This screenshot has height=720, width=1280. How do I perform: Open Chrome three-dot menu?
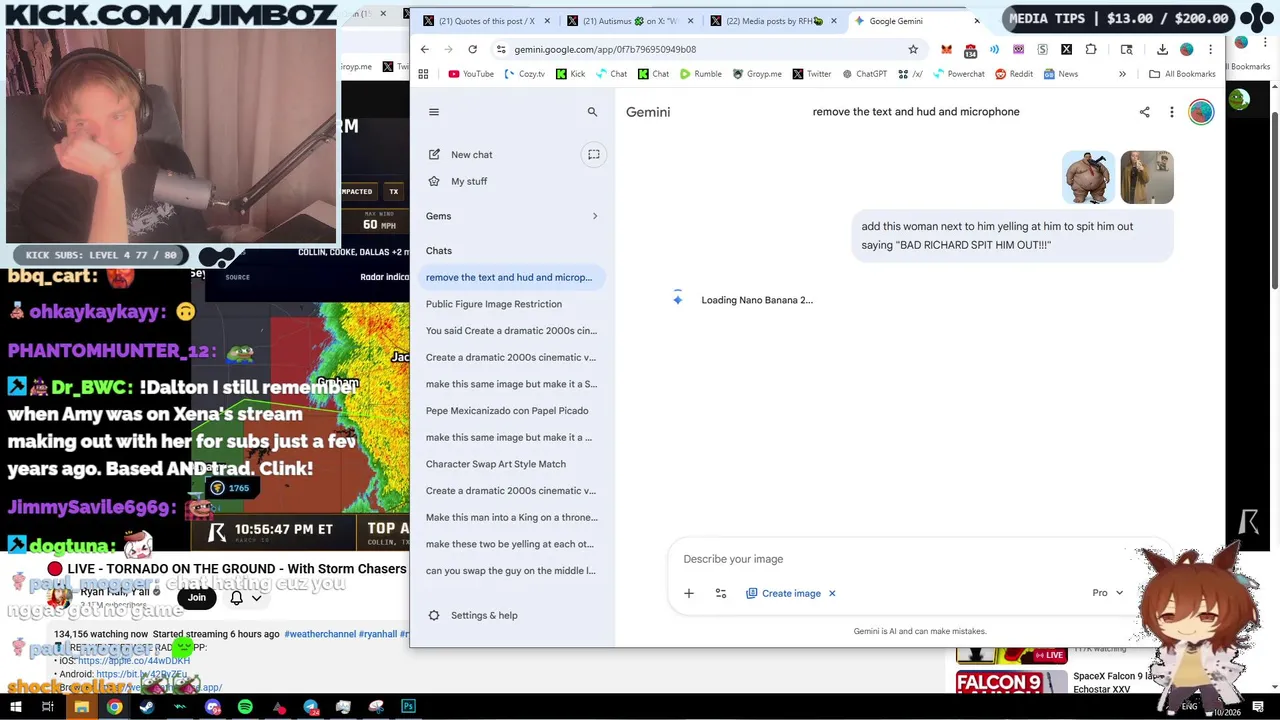coord(1210,49)
